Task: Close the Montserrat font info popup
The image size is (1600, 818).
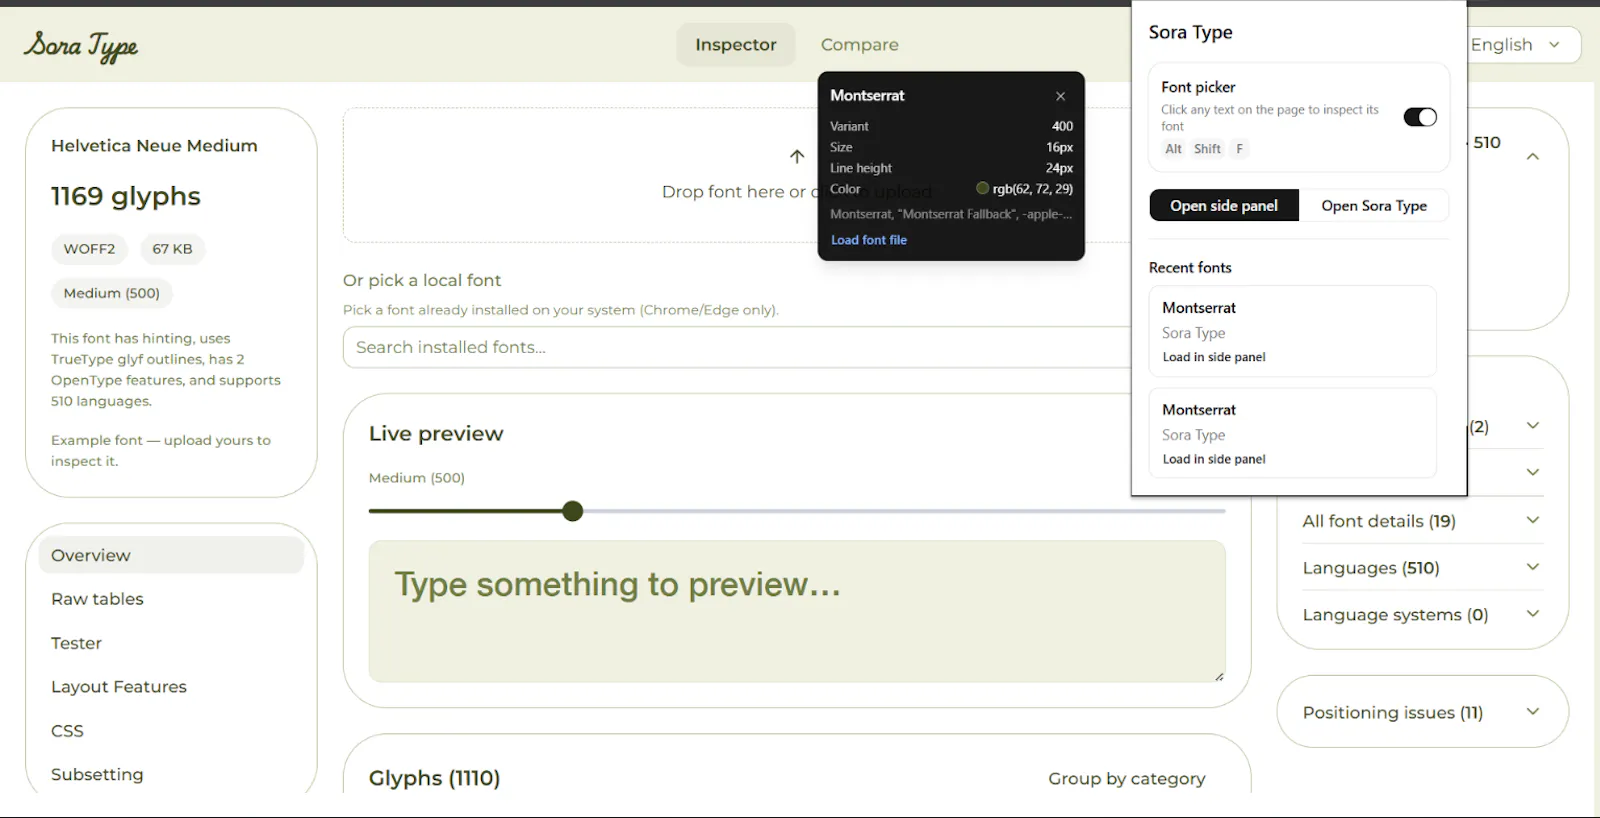Action: 1060,96
